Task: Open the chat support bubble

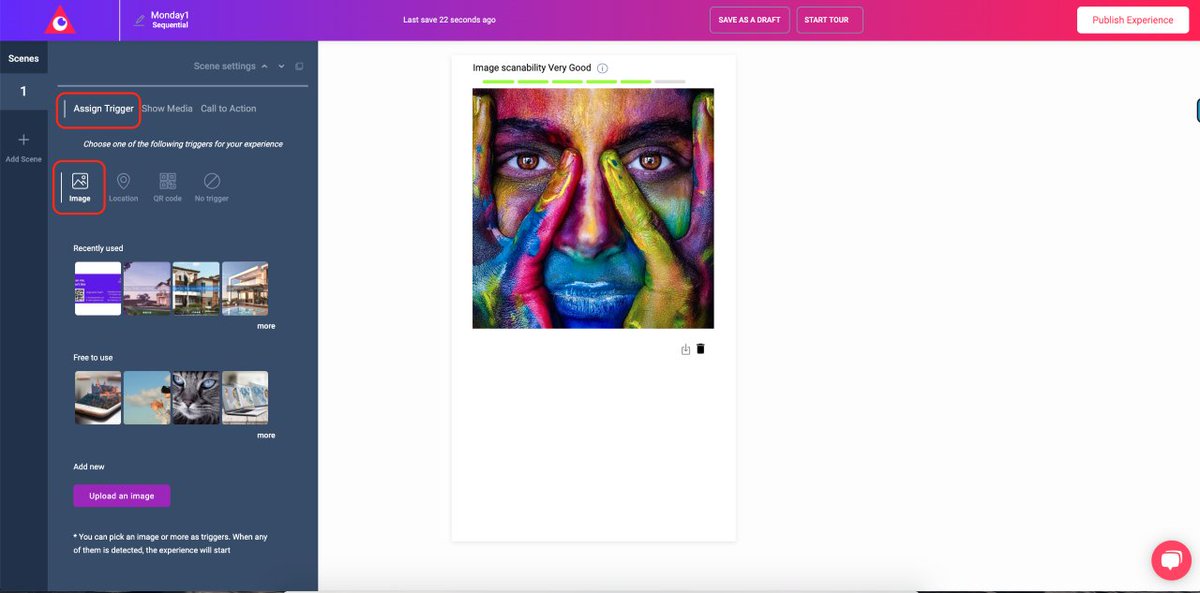Action: pos(1170,560)
